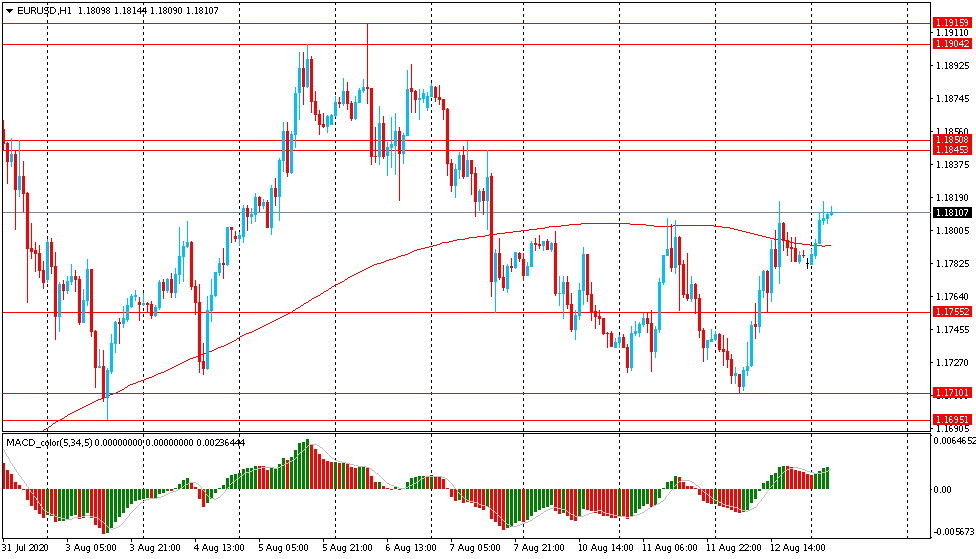Click the current price label 1.18107
This screenshot has height=559, width=976.
[x=952, y=213]
